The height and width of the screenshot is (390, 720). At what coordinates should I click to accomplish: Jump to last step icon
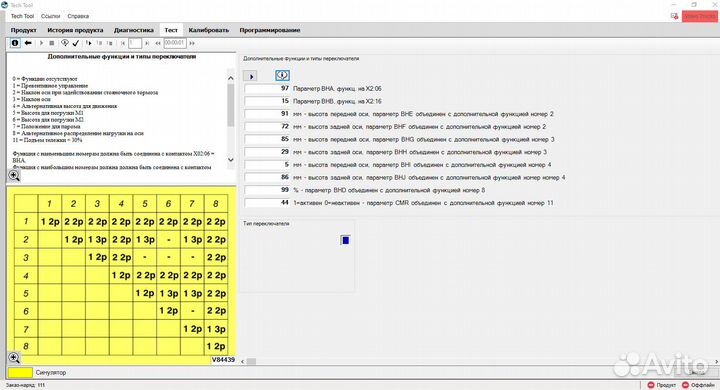coord(147,43)
